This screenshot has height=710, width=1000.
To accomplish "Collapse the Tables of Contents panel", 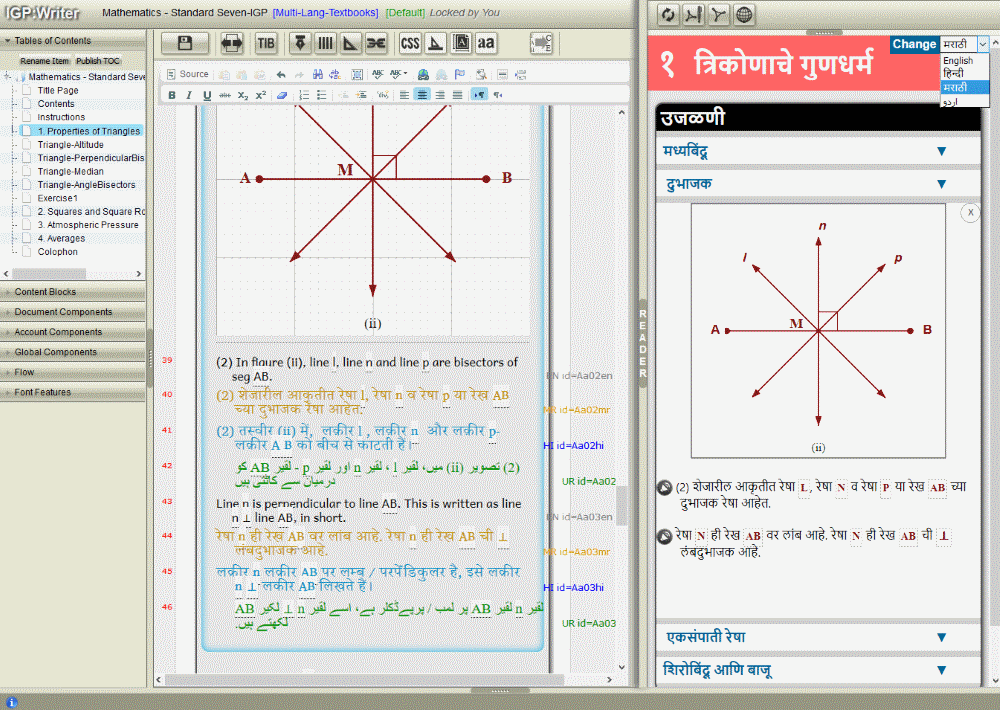I will point(73,40).
